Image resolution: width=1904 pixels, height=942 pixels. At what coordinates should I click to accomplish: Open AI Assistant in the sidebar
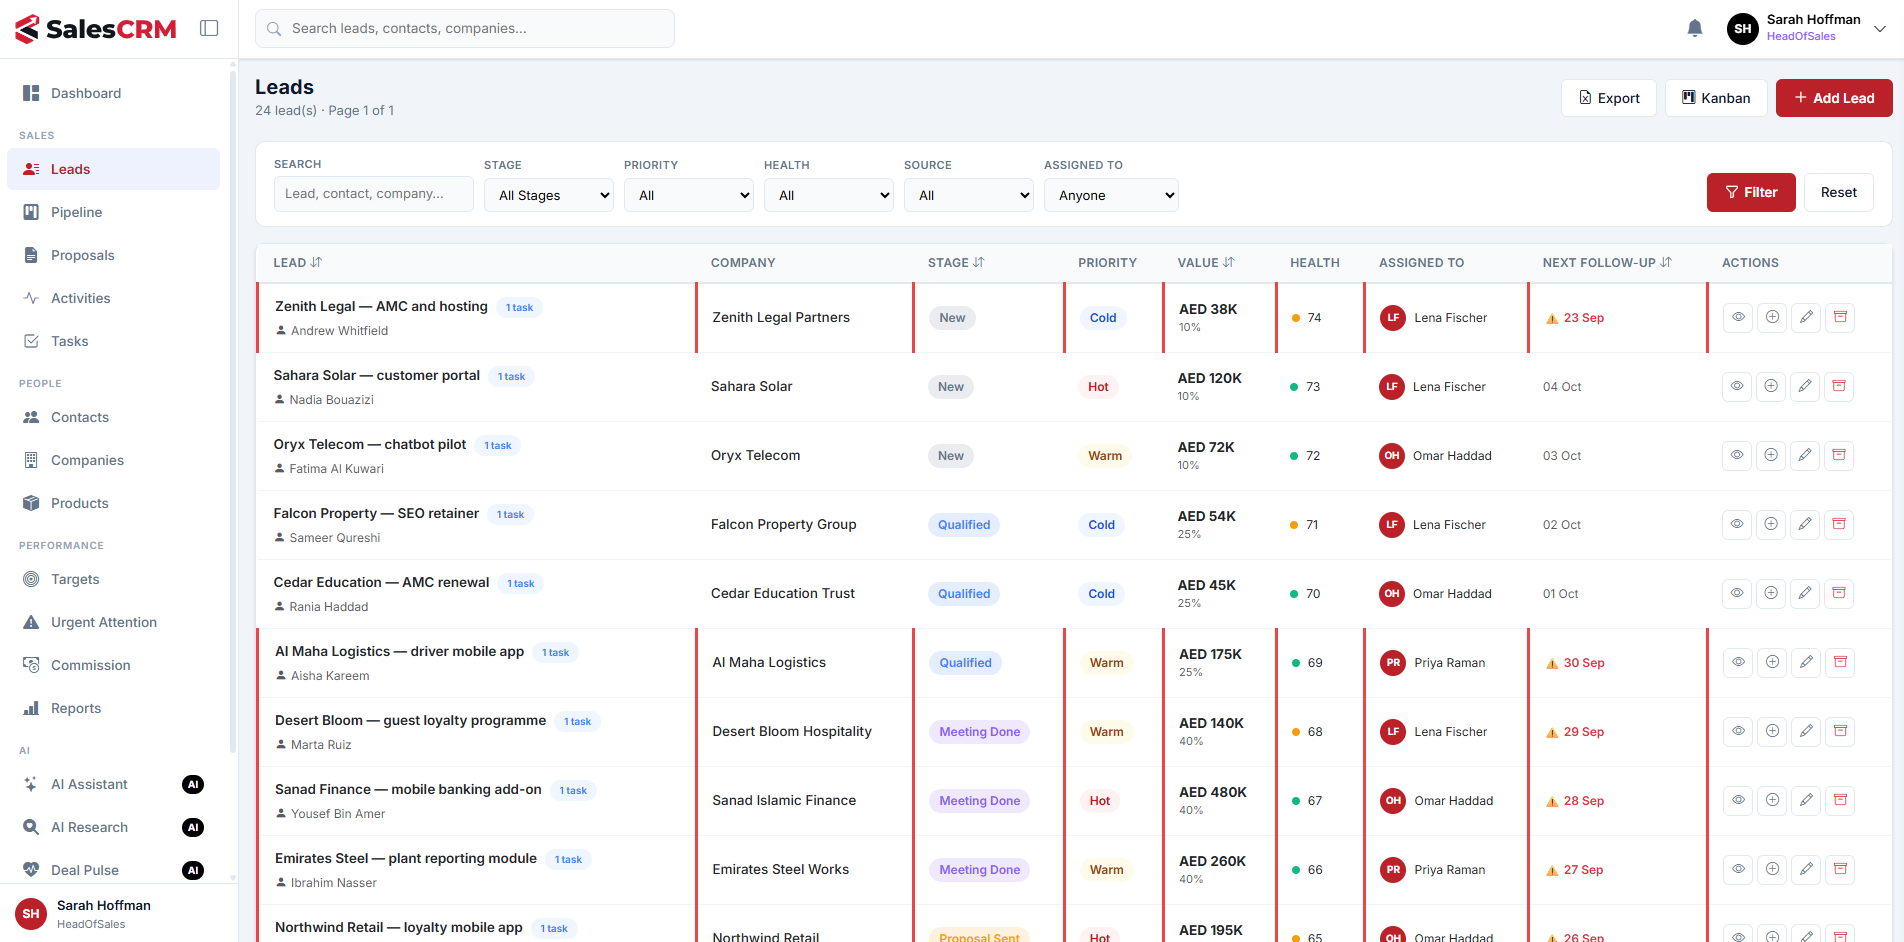click(113, 784)
